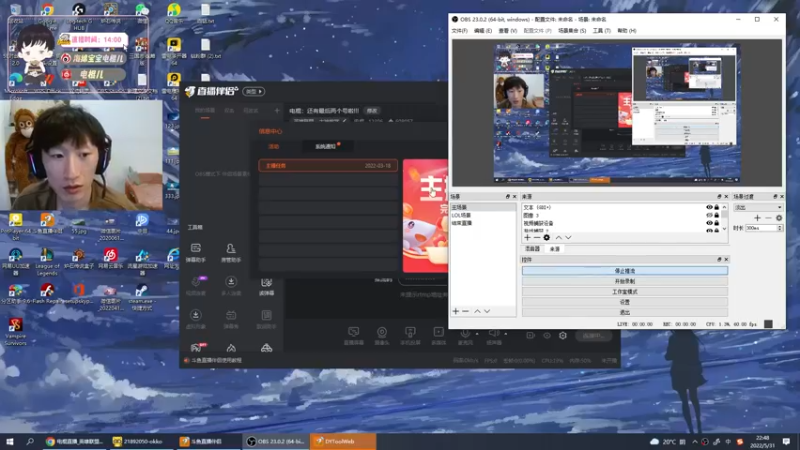Click camera source icon in 直播伴侣 bottom bar

382,336
